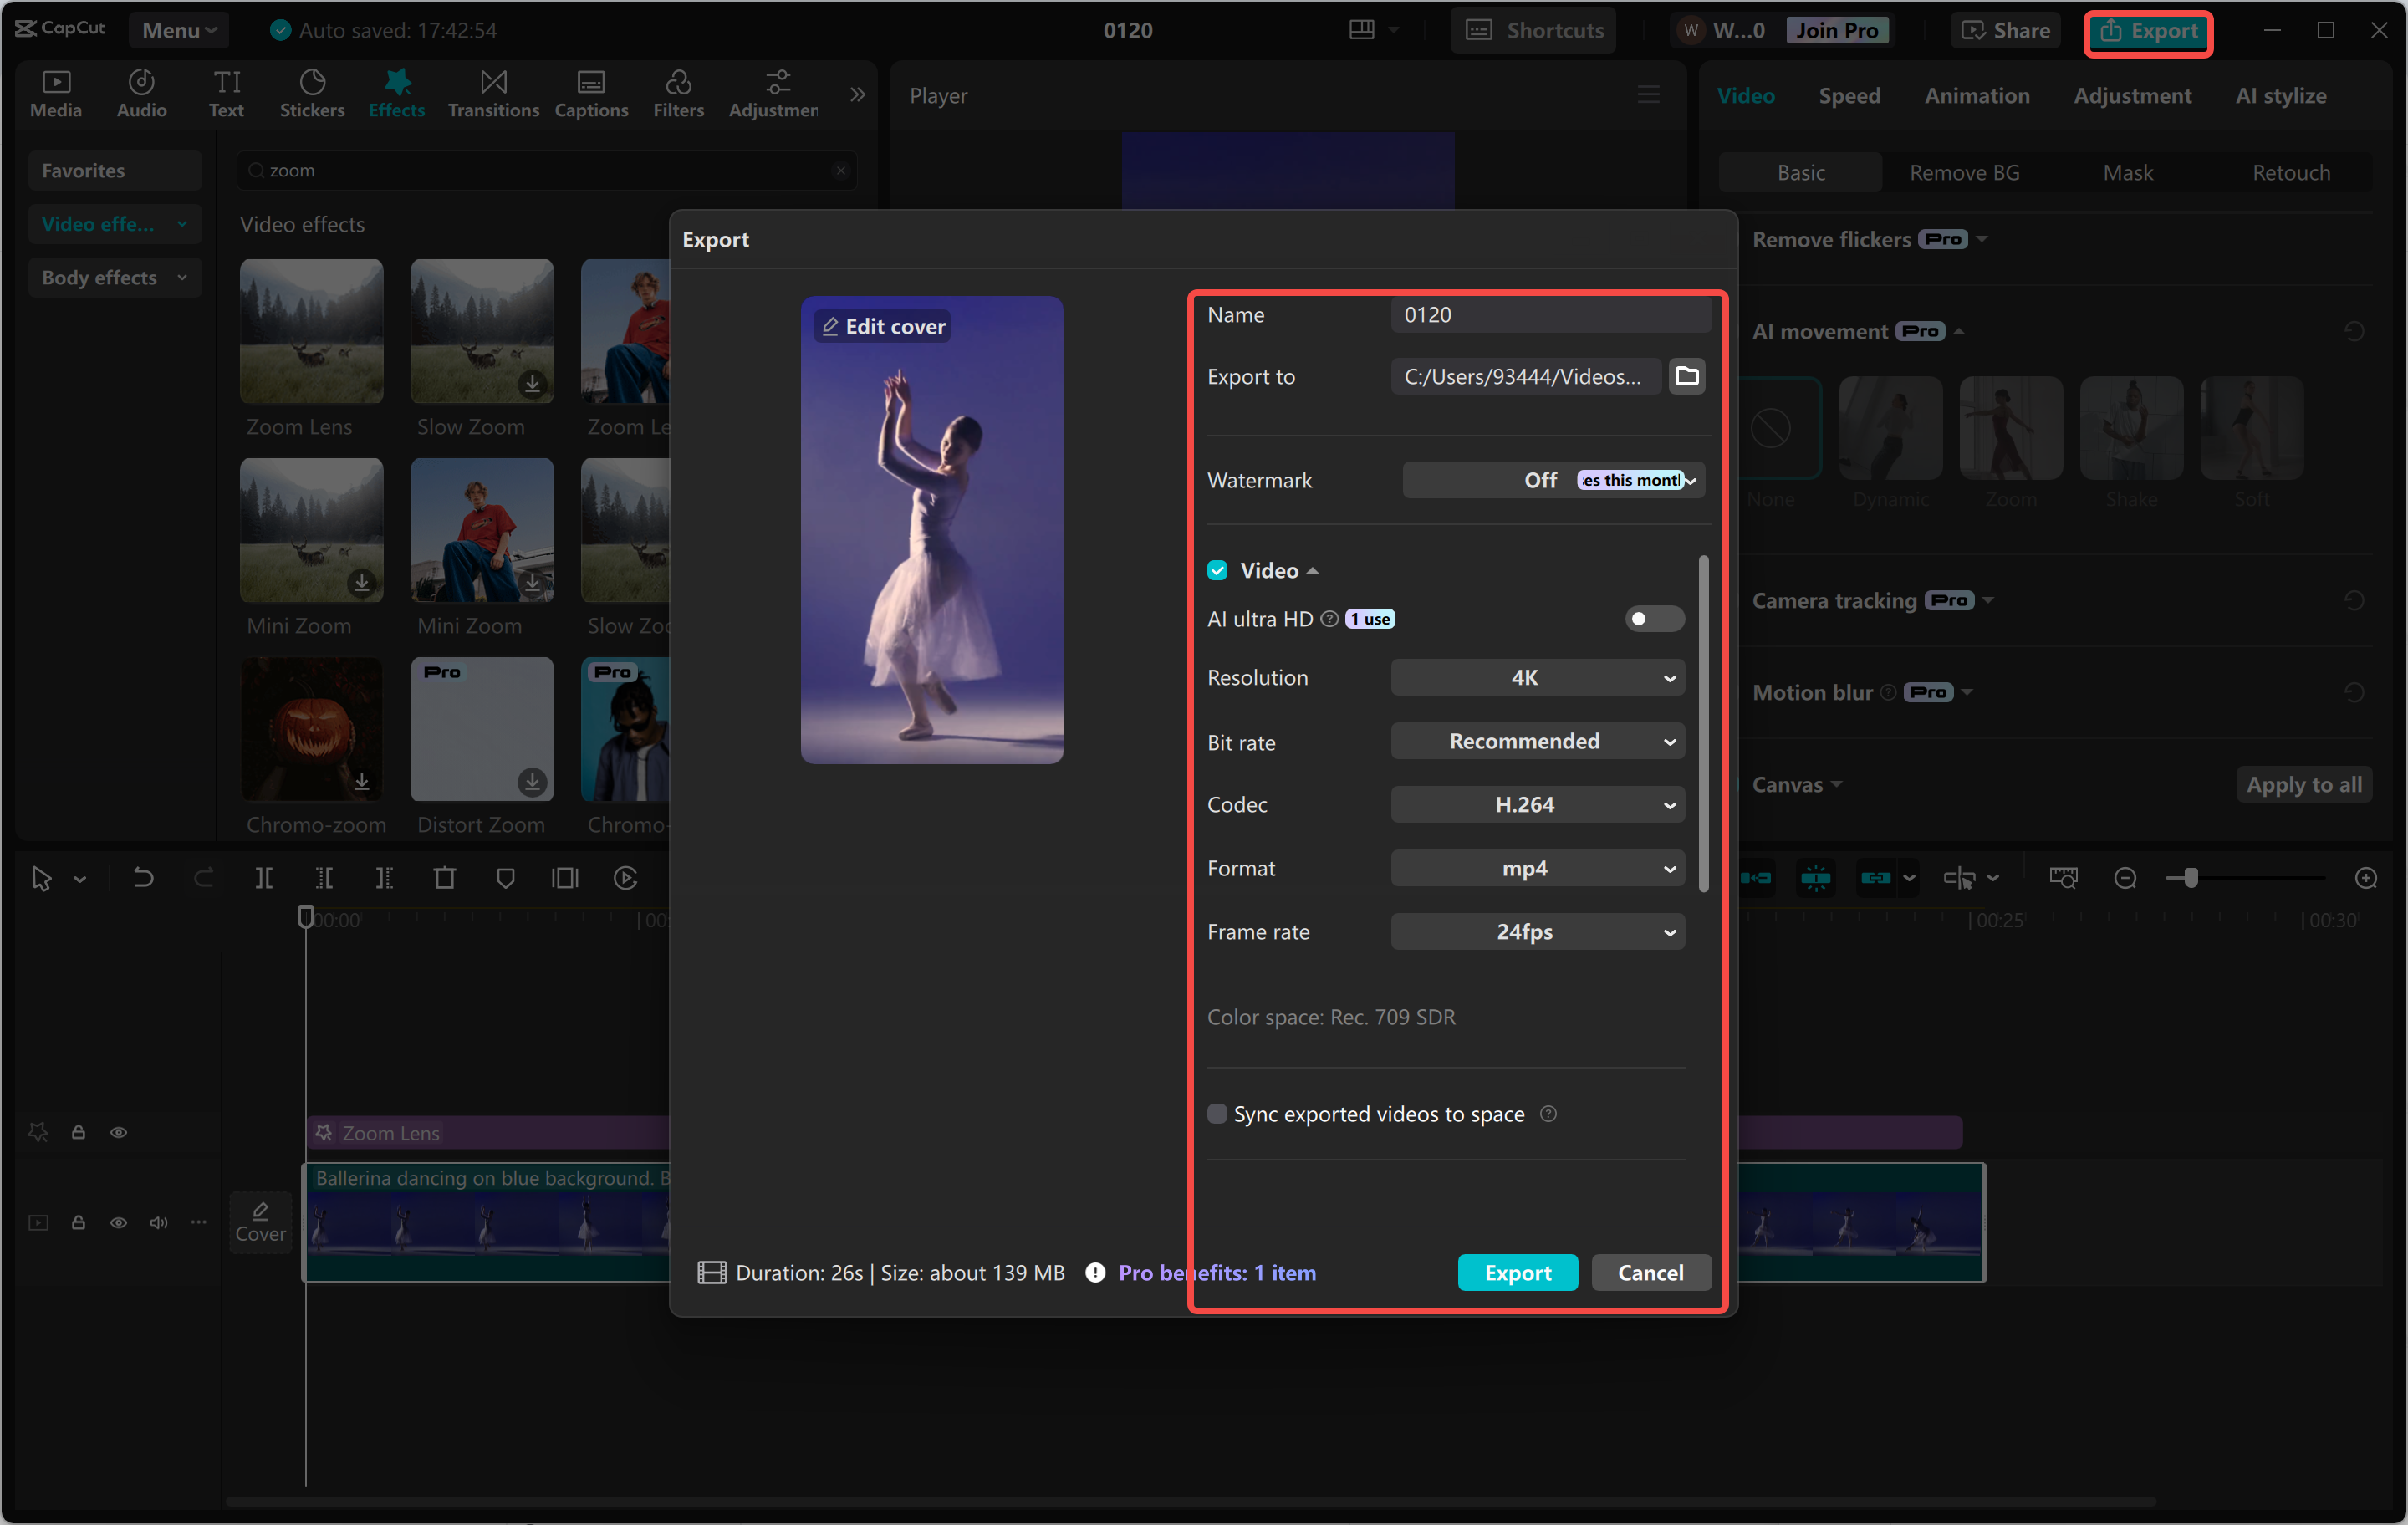Open the Menu dropdown in the top bar

coord(178,30)
